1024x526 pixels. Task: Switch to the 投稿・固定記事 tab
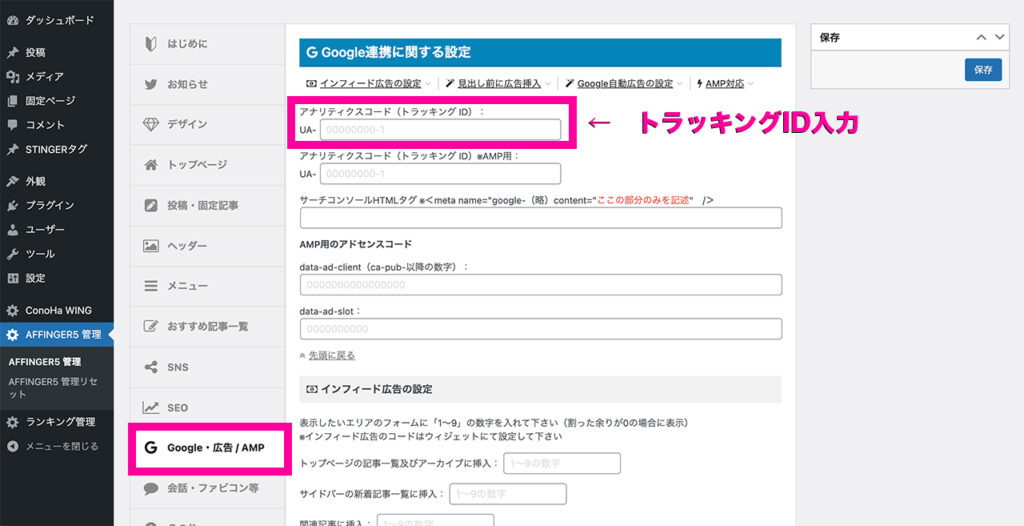tap(208, 205)
